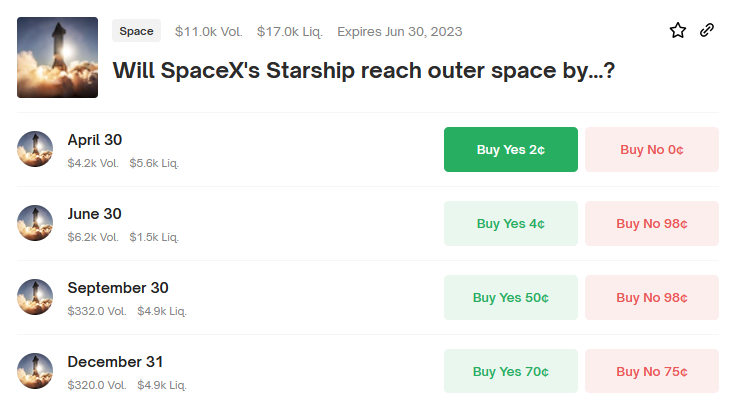Buy Yes at 4¢ for June 30
733x419 pixels.
coord(511,224)
